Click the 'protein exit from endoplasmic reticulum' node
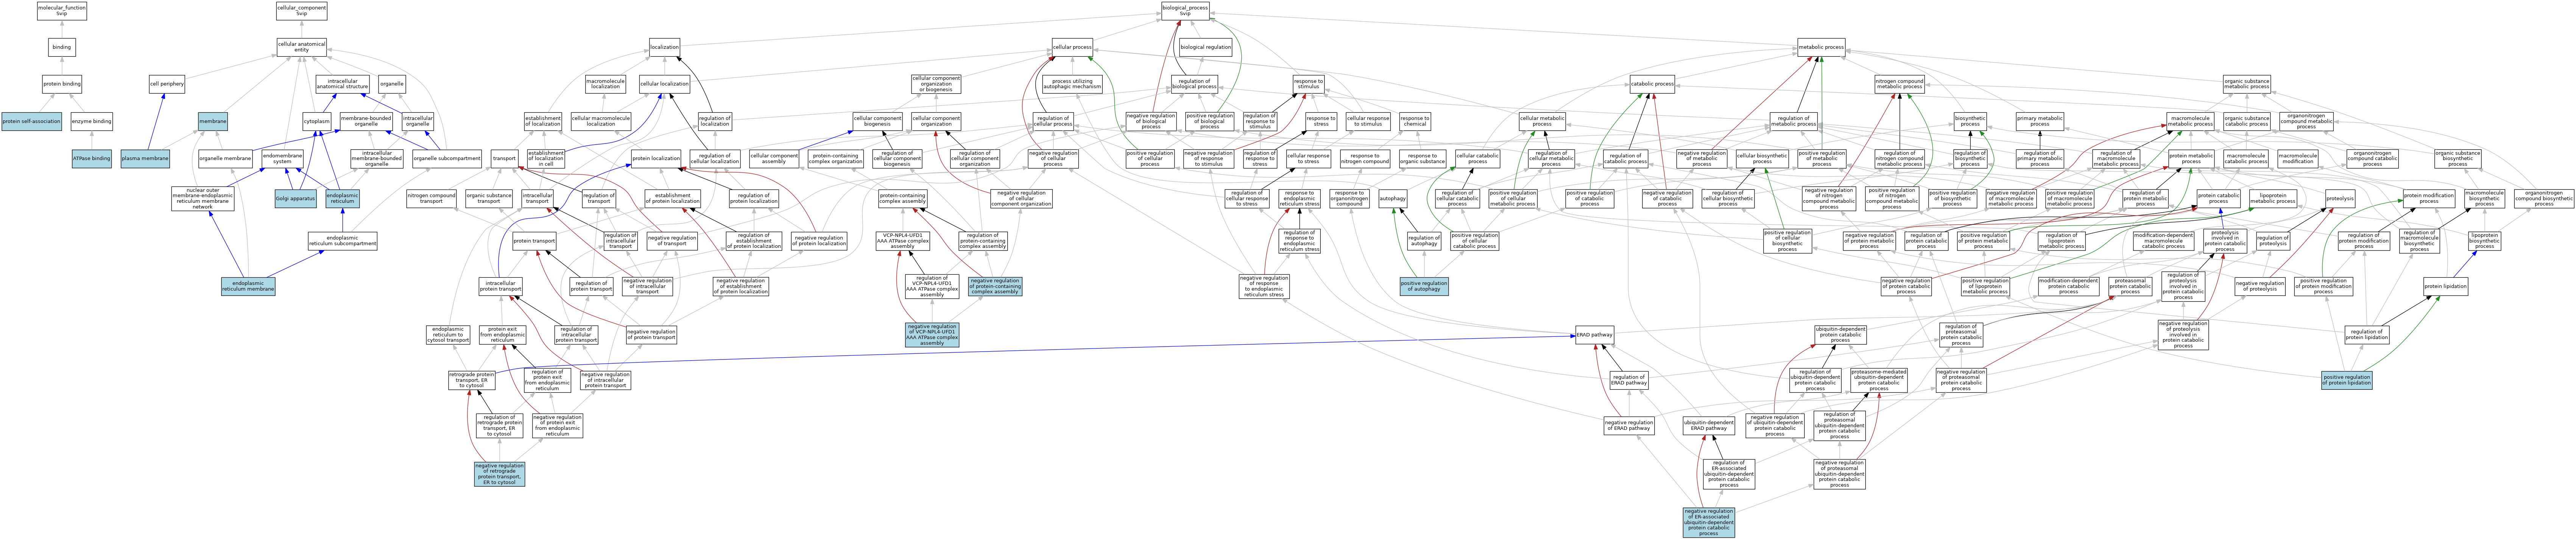 click(x=502, y=334)
